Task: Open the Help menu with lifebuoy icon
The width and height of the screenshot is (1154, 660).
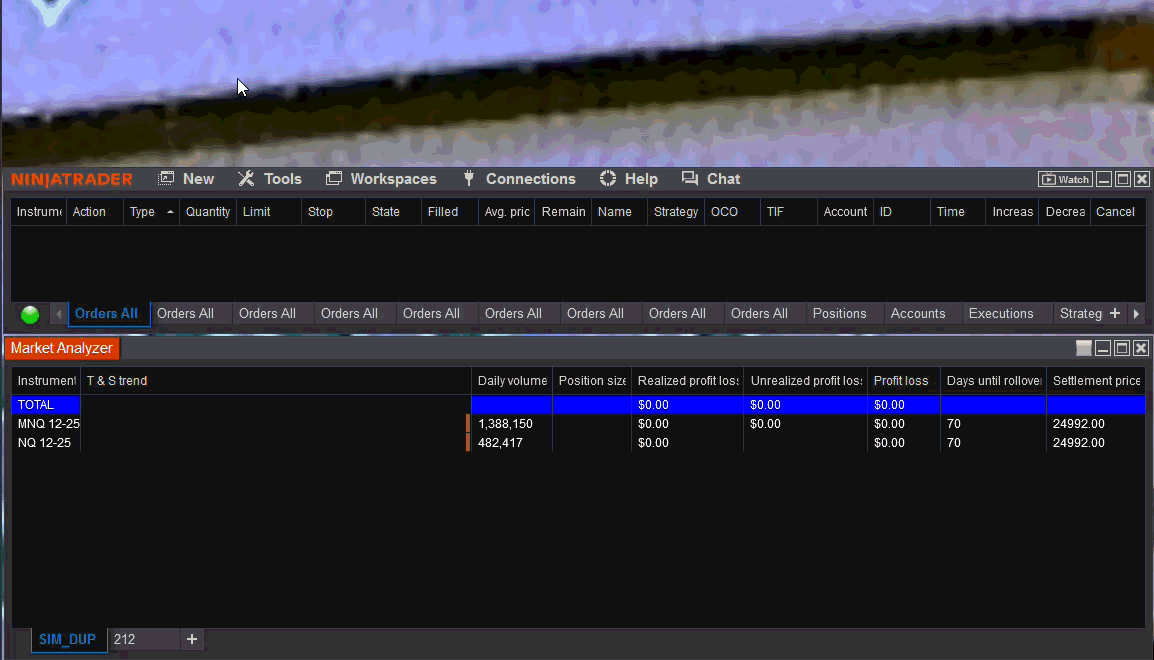Action: [629, 179]
